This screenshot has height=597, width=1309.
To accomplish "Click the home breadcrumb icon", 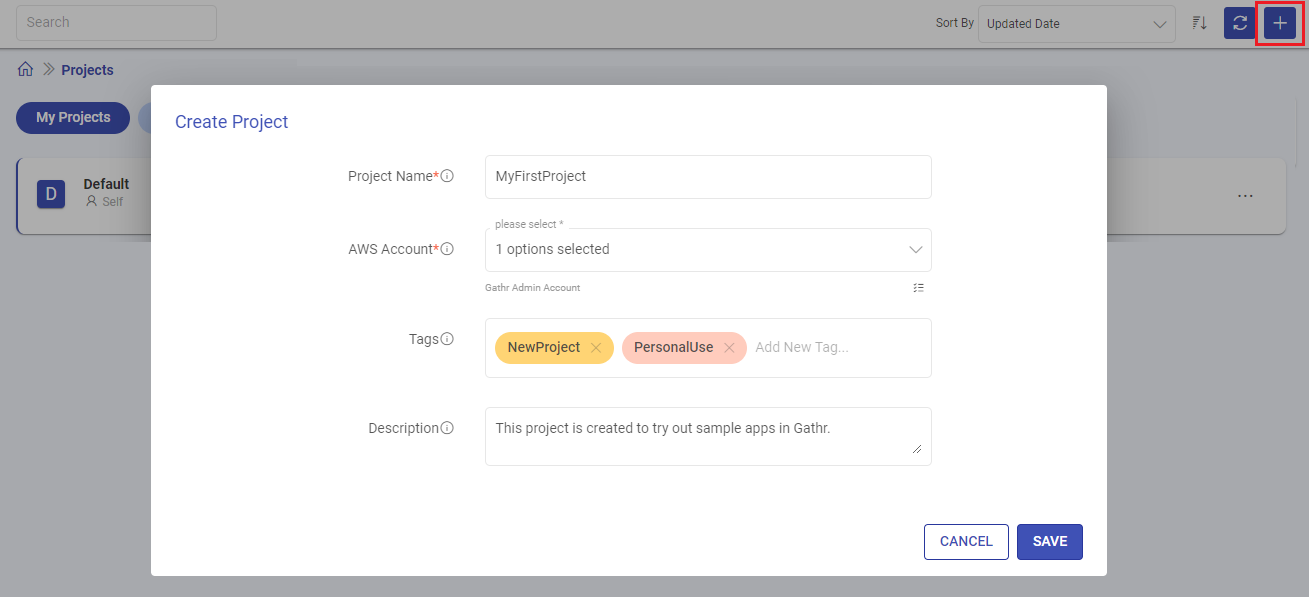I will (26, 70).
